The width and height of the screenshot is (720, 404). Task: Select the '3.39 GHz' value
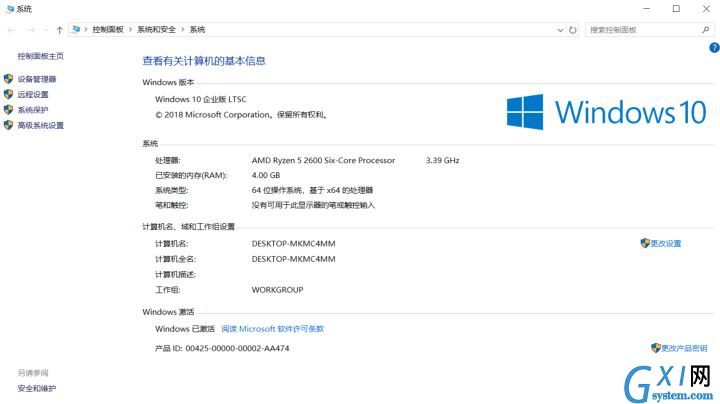[x=443, y=160]
